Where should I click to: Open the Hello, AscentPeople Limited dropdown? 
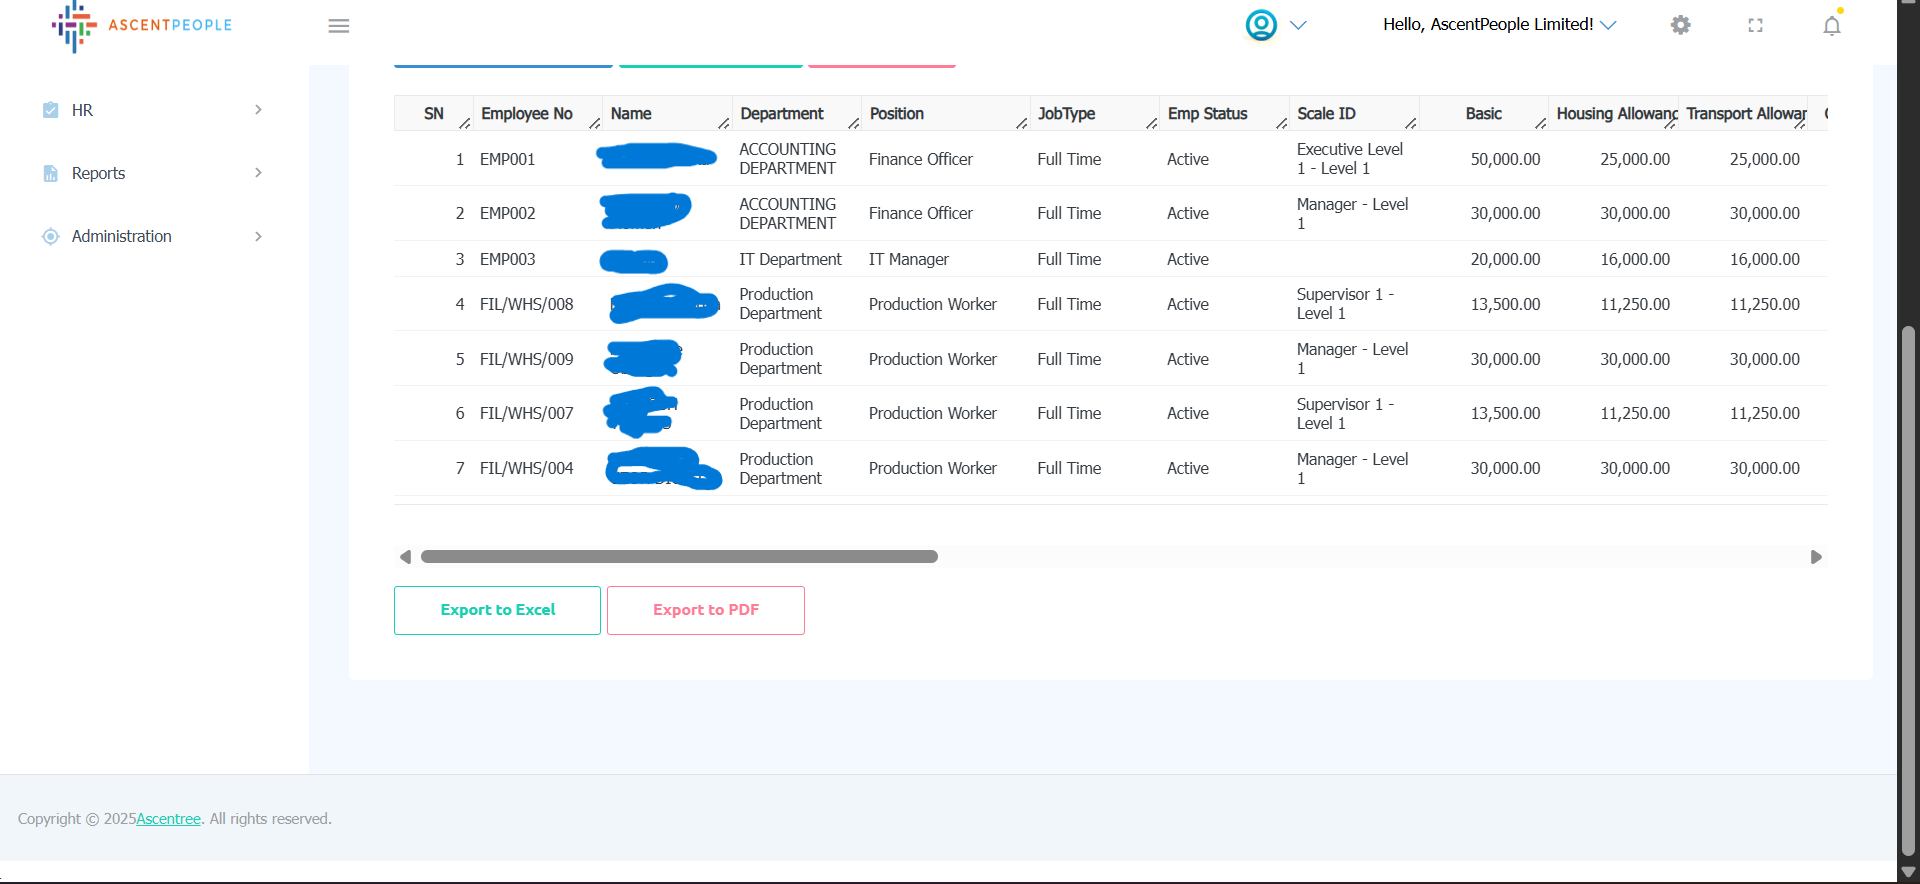[1498, 25]
